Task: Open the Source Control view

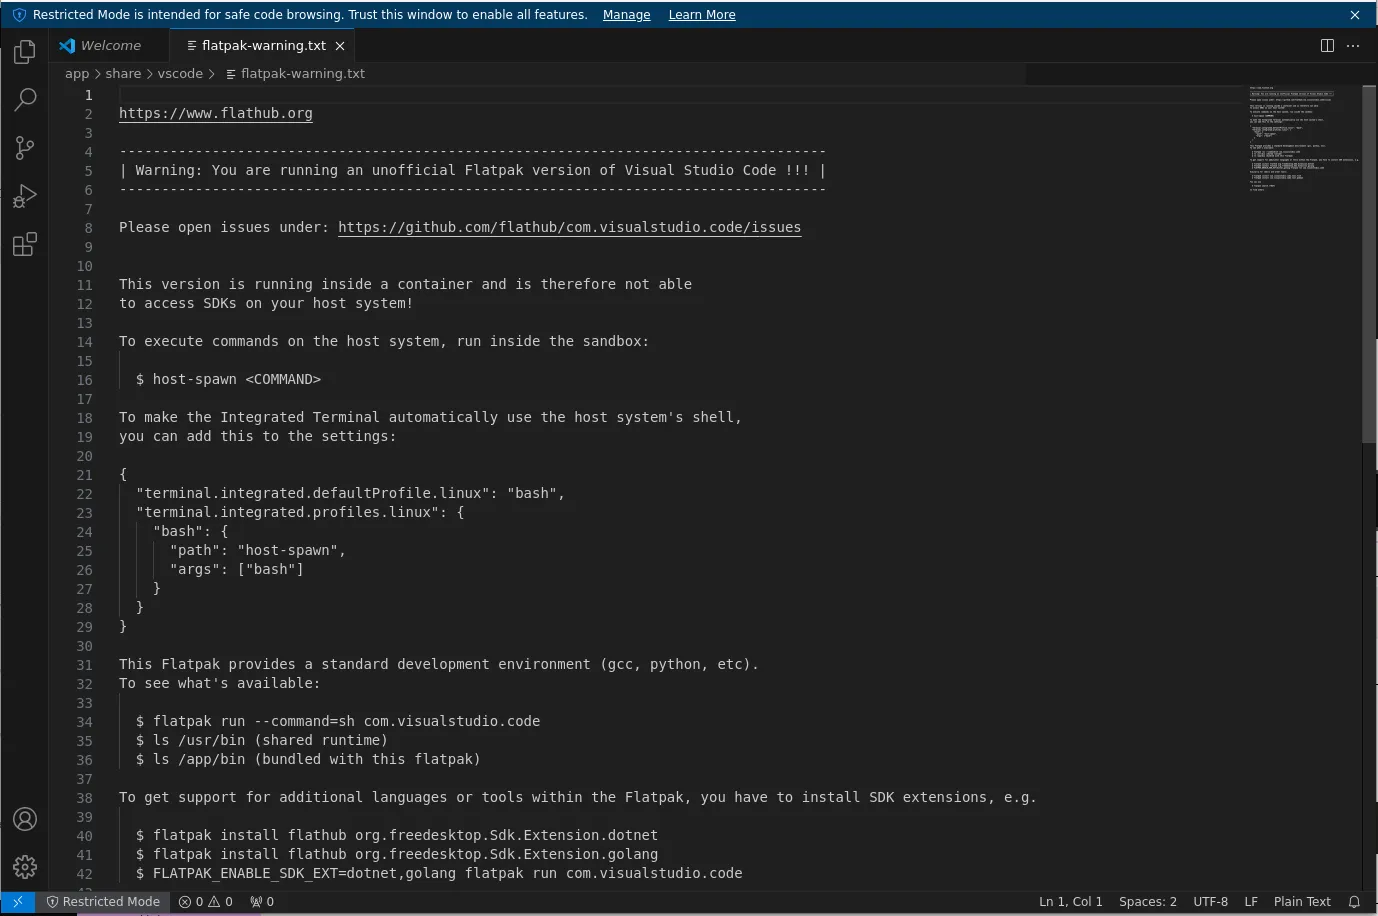Action: pos(25,148)
